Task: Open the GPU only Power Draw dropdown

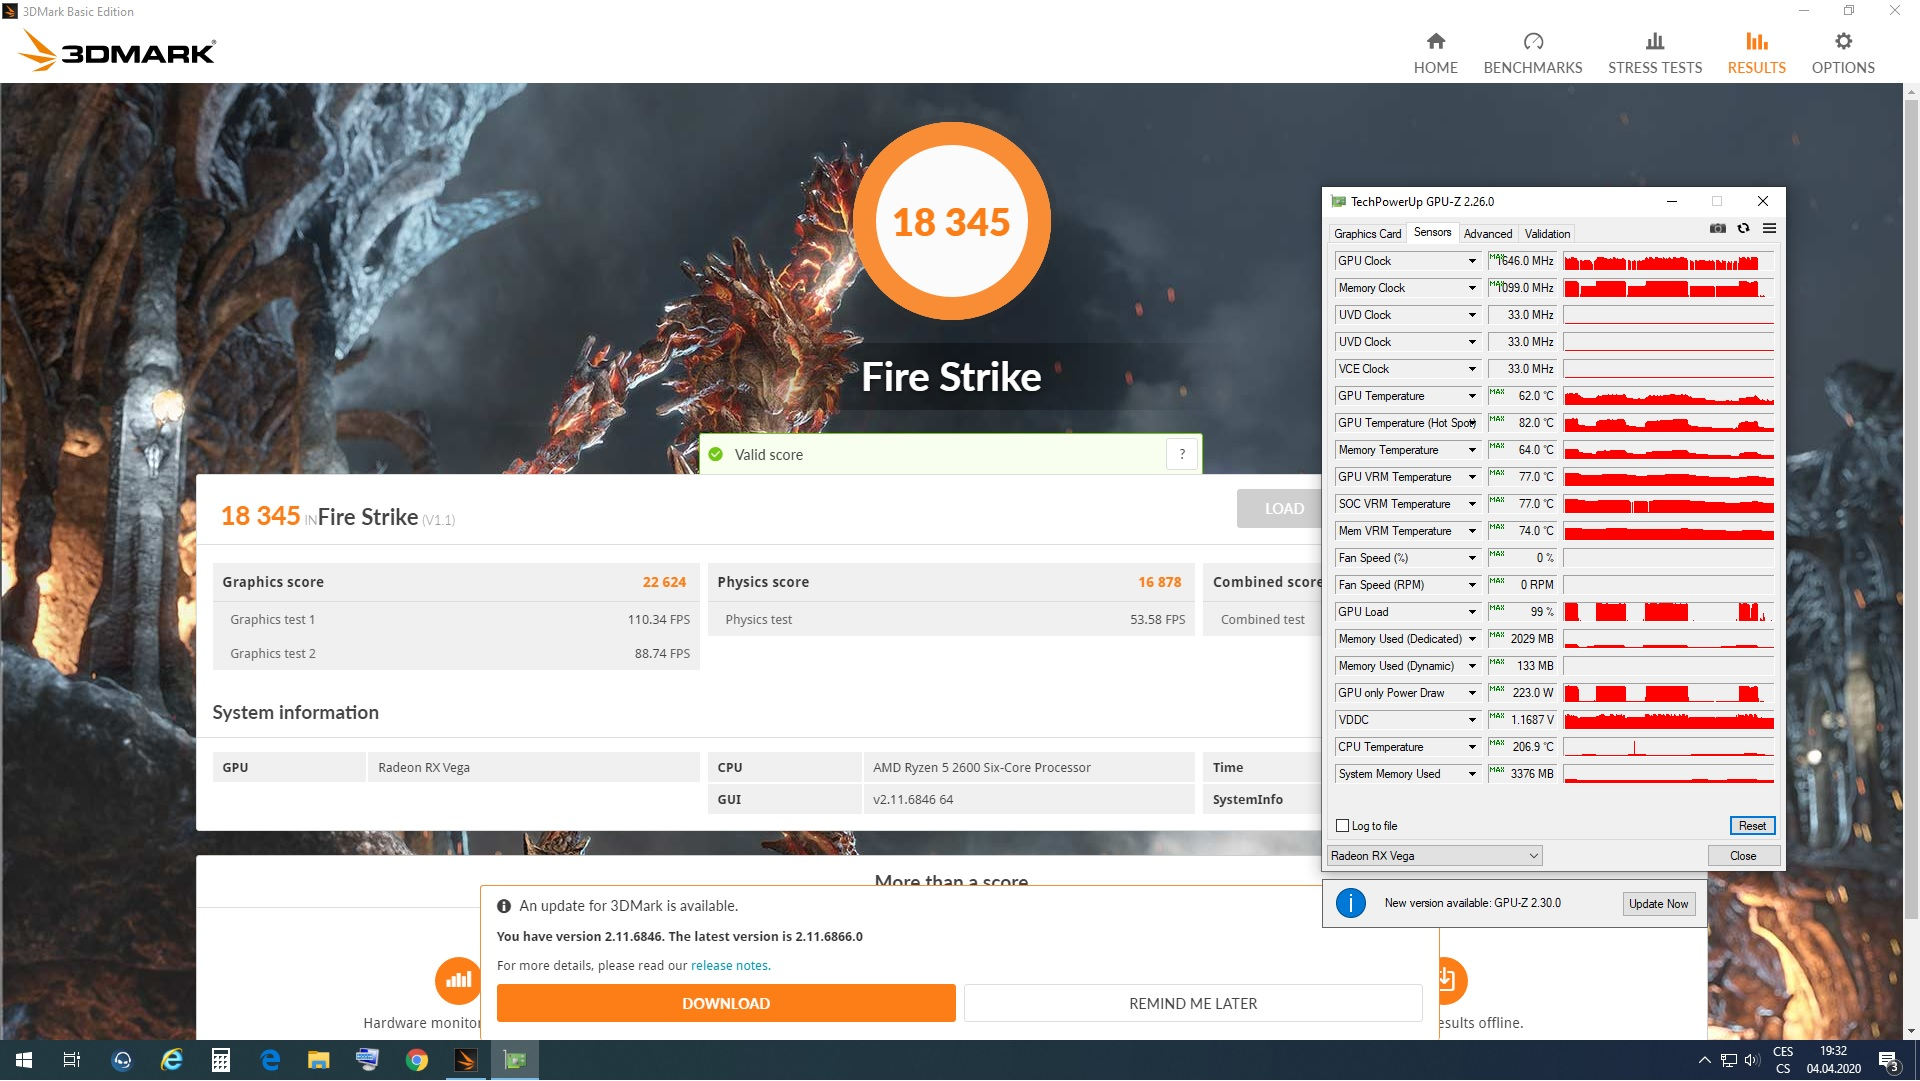Action: (x=1471, y=693)
